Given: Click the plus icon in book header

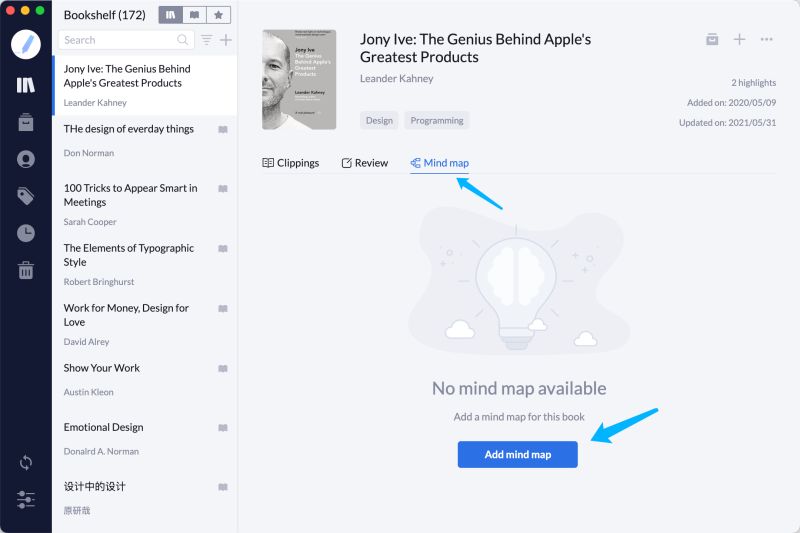Looking at the screenshot, I should pos(739,39).
